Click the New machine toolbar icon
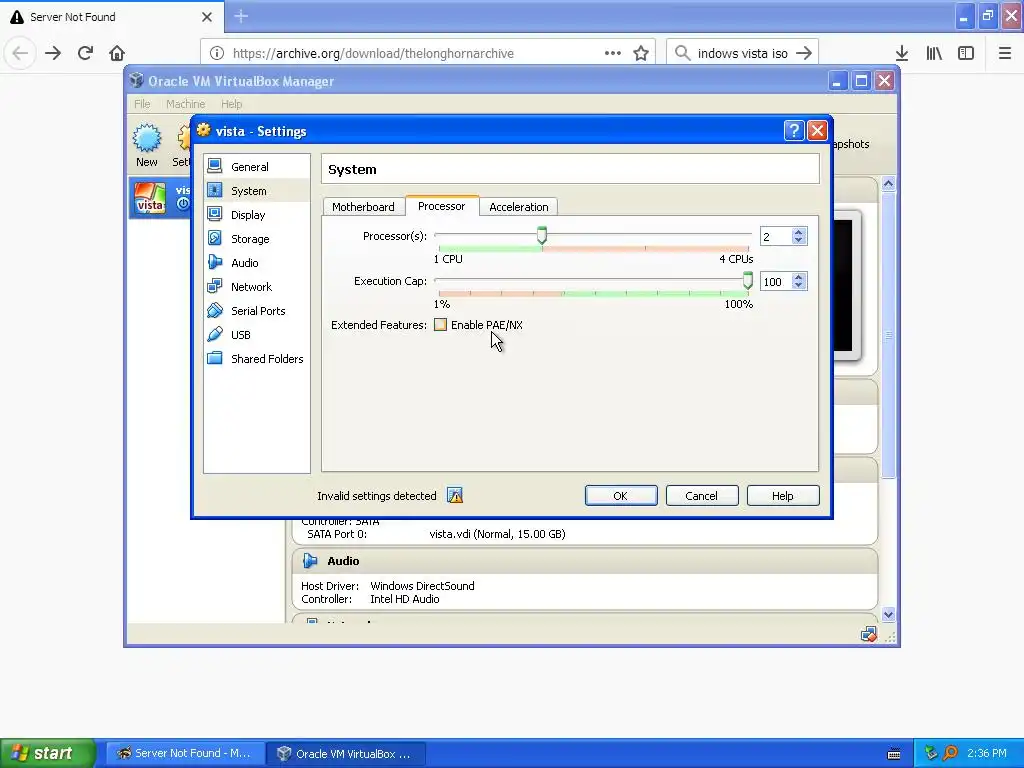 [147, 138]
